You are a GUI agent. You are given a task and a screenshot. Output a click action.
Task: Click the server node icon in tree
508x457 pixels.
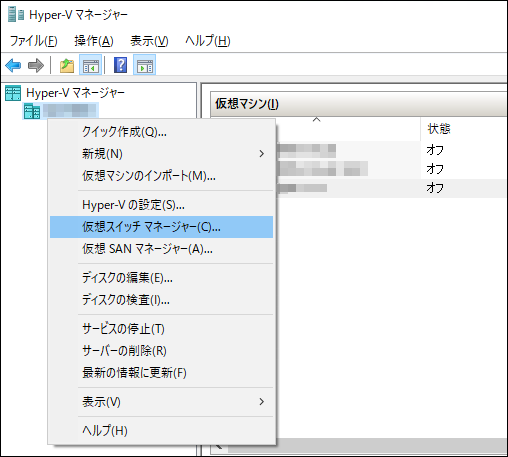pos(32,111)
